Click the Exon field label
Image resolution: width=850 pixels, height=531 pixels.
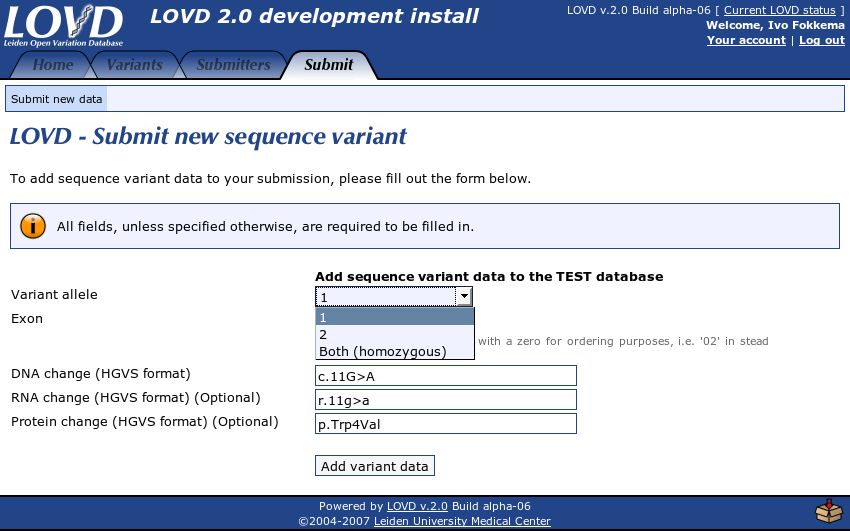(x=27, y=319)
